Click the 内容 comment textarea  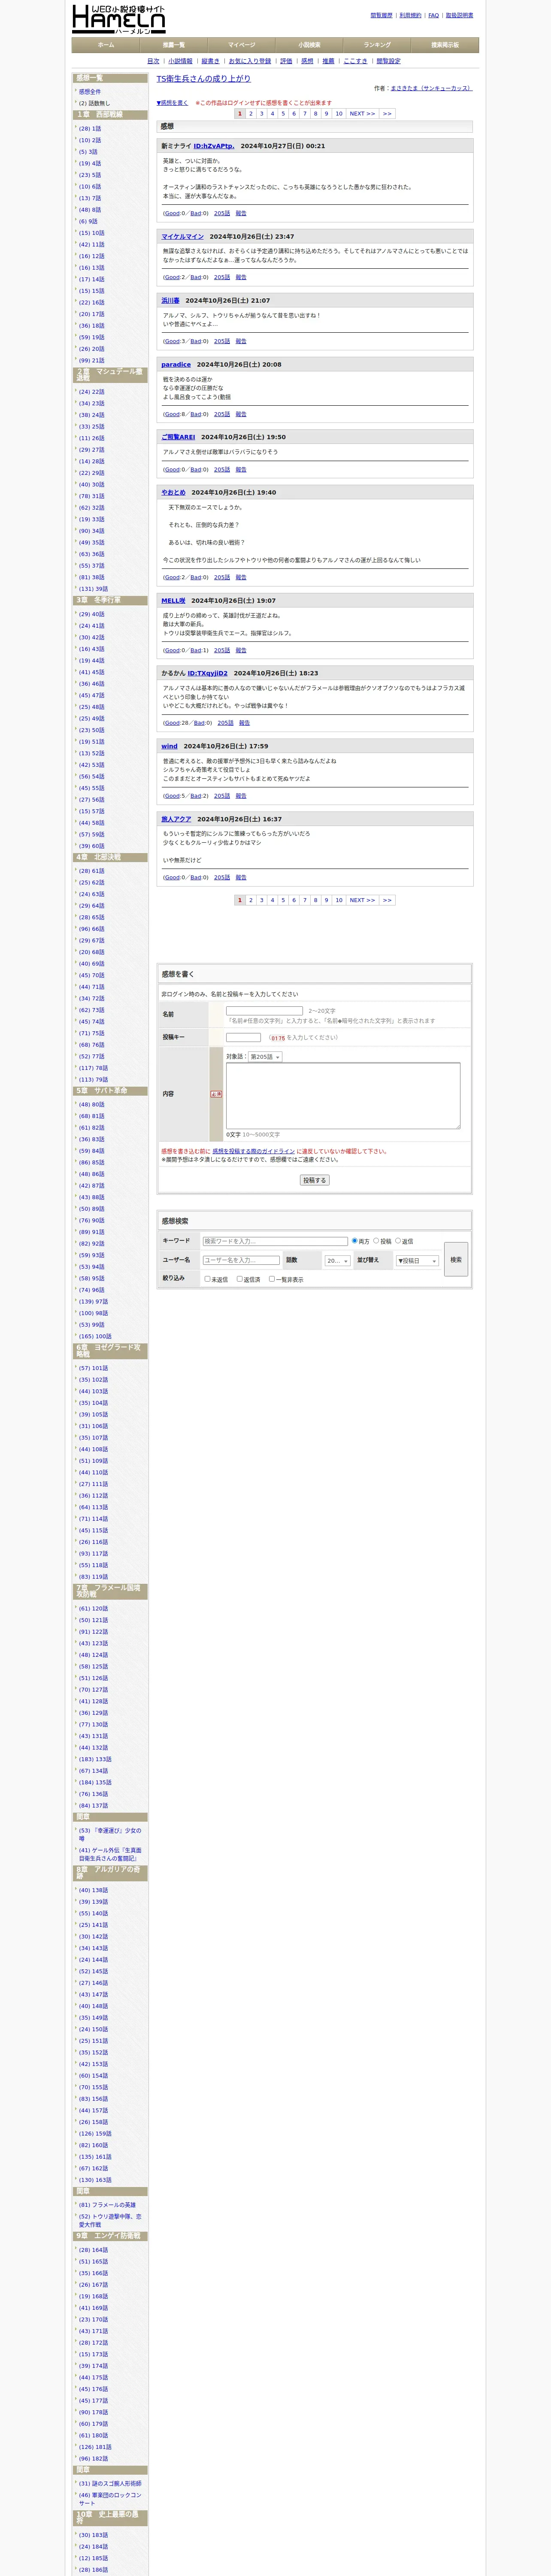click(x=343, y=1096)
